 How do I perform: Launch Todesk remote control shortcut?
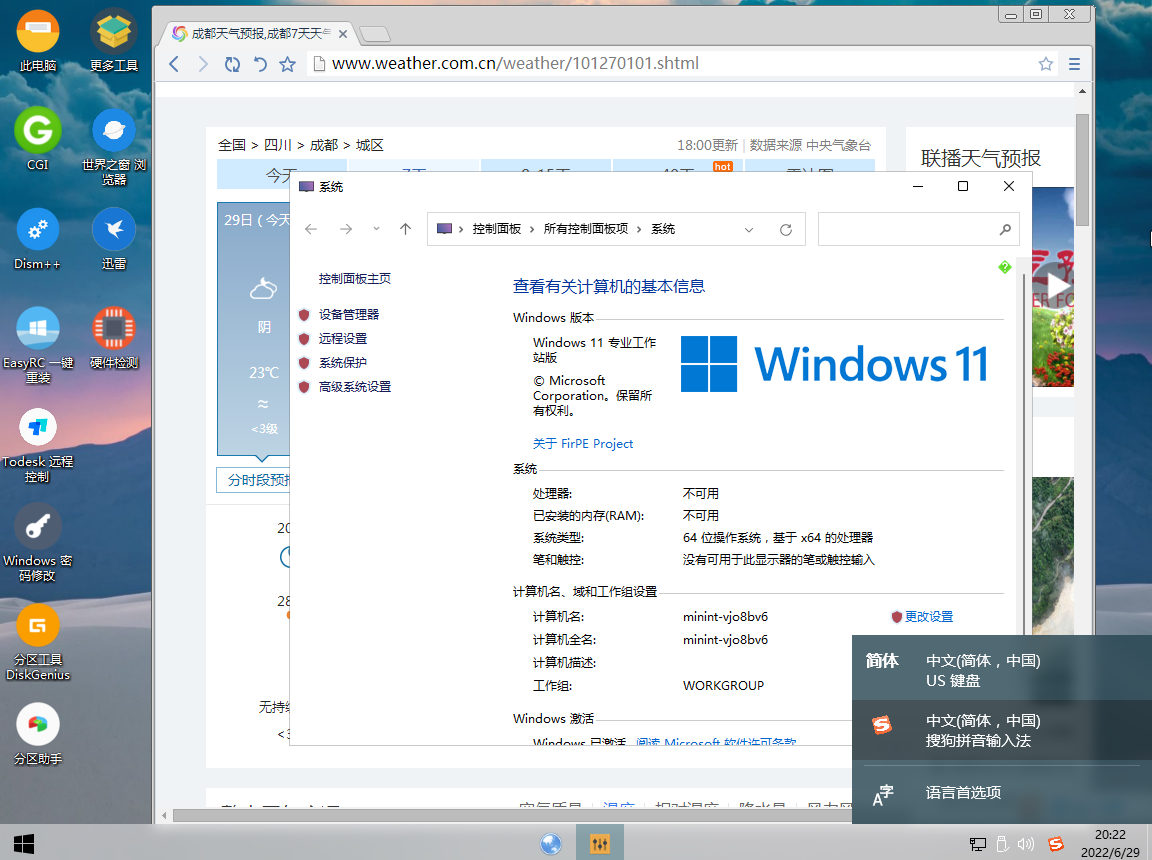(37, 429)
